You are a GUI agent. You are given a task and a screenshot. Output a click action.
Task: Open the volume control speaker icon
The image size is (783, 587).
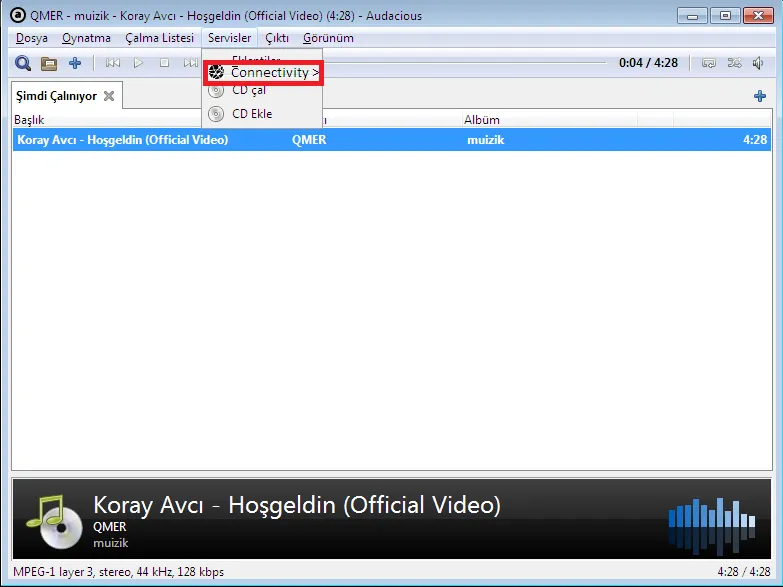[x=758, y=63]
